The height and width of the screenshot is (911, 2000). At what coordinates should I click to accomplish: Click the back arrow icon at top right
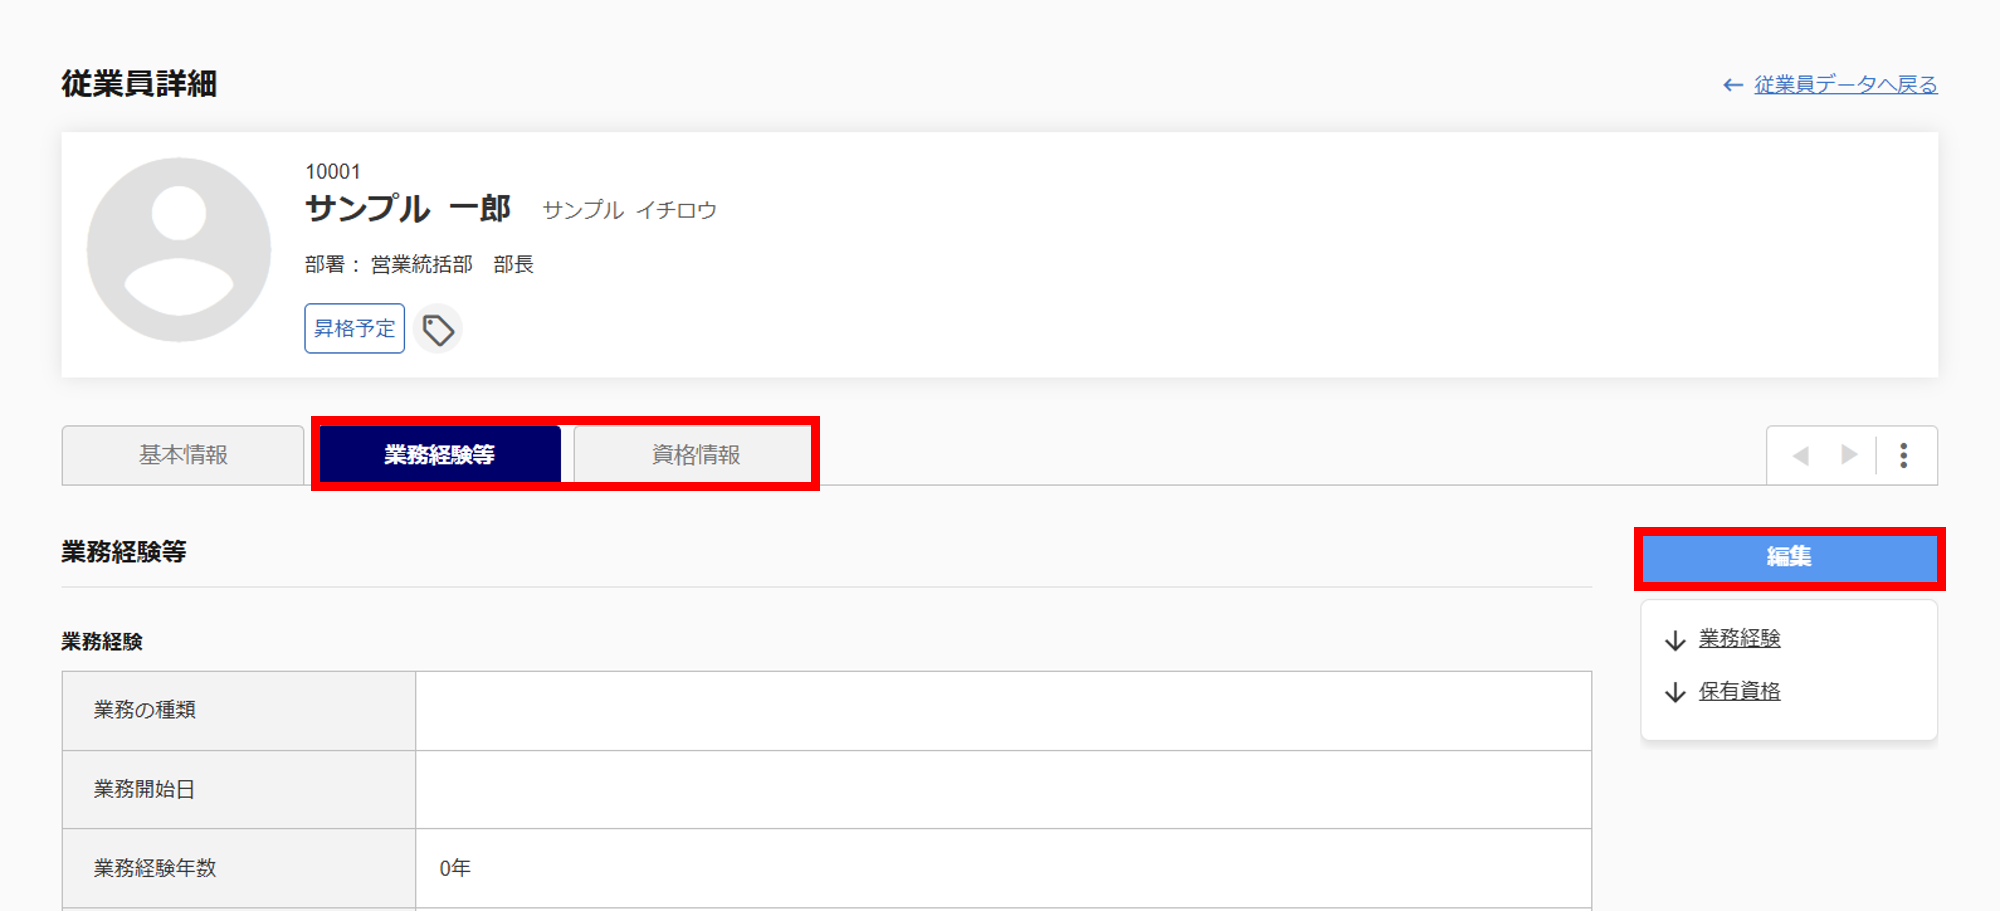pyautogui.click(x=1733, y=86)
